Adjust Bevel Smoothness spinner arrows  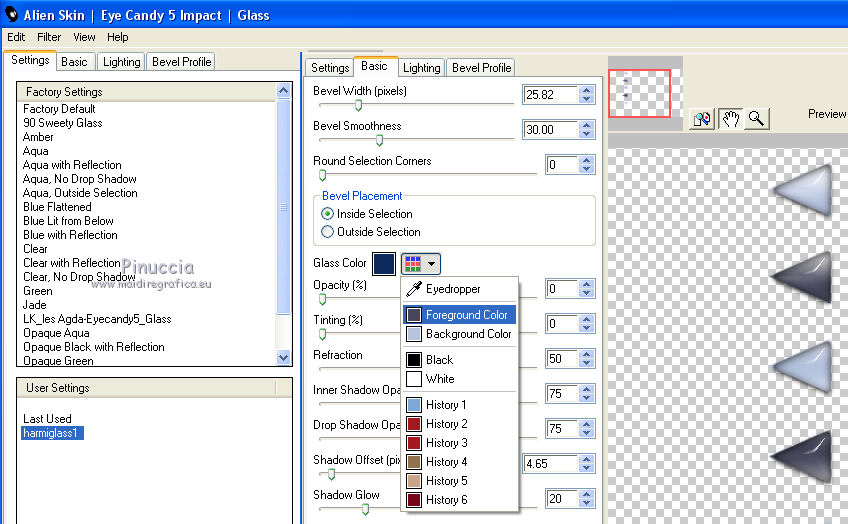[586, 130]
